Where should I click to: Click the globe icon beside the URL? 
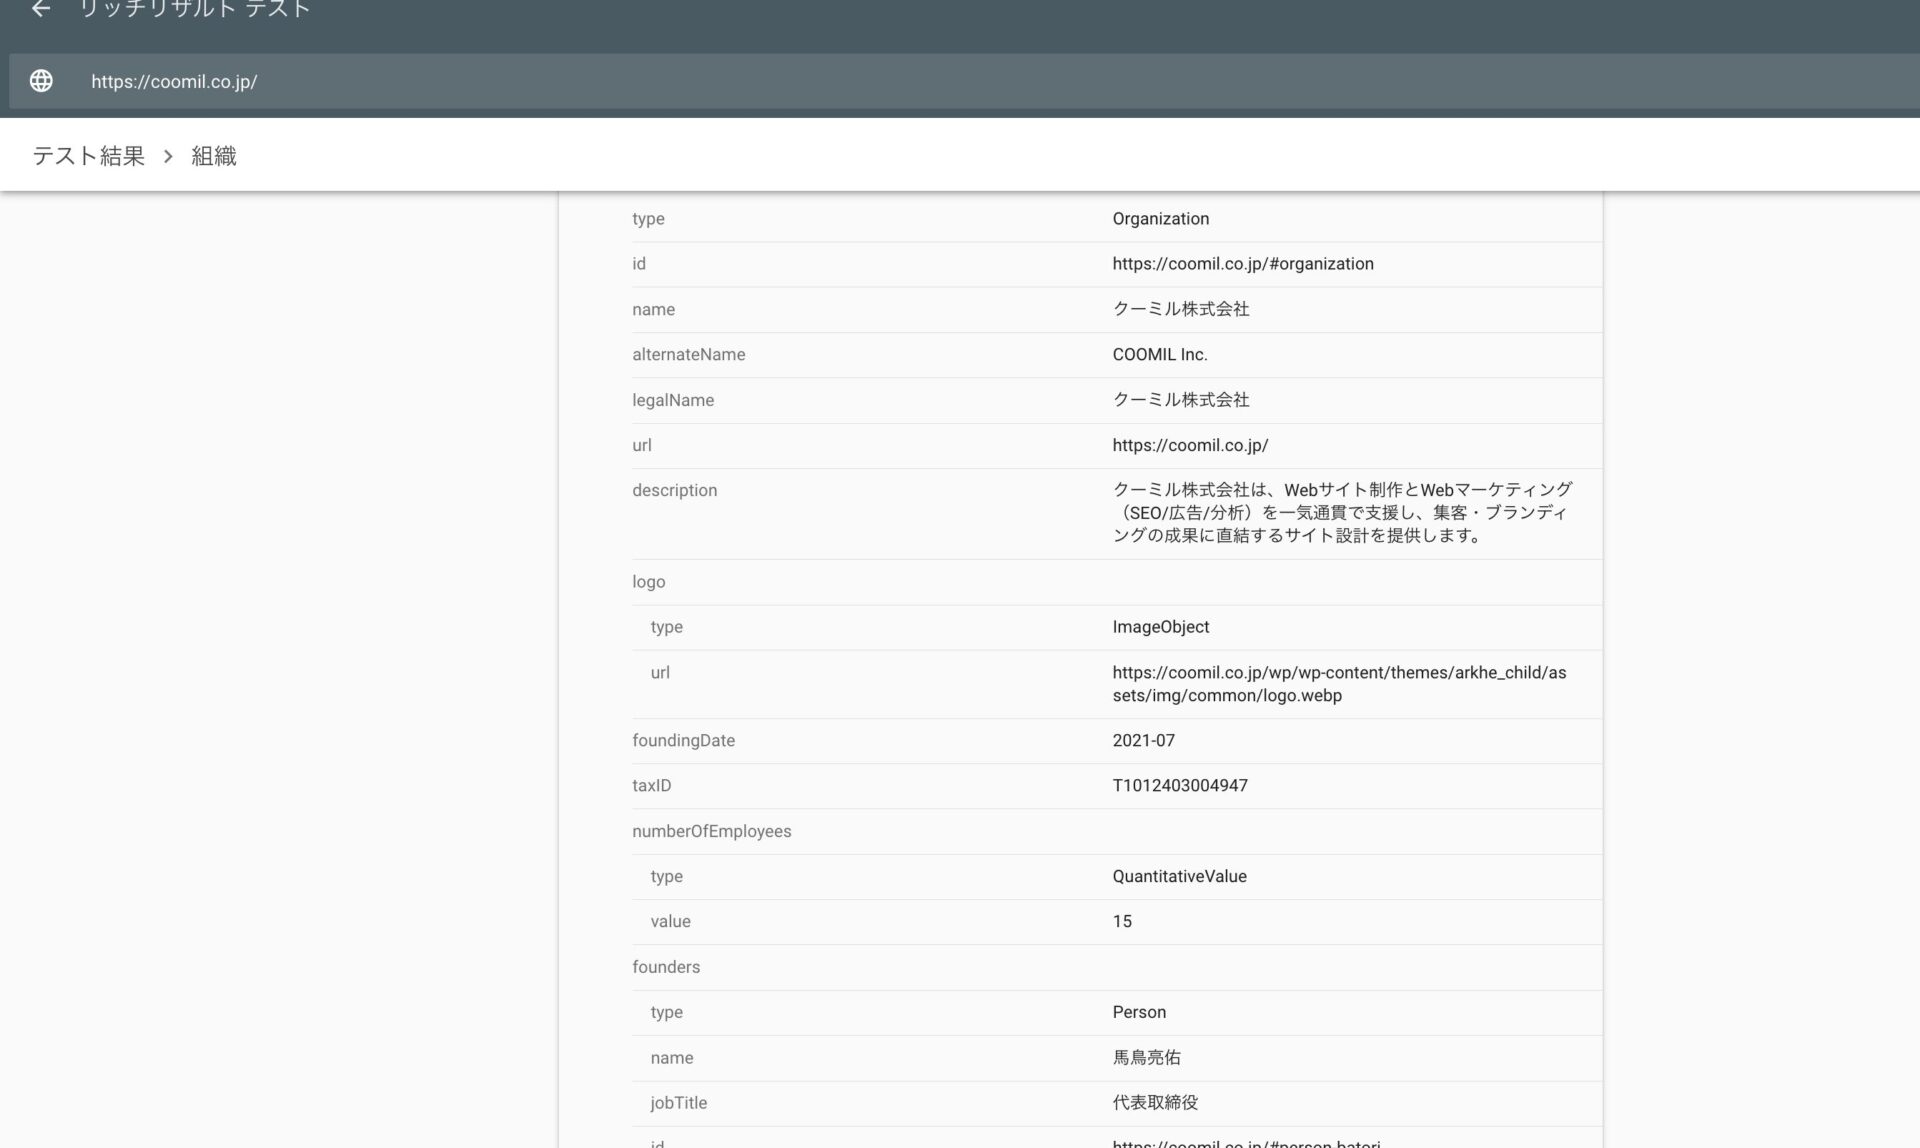pos(41,81)
